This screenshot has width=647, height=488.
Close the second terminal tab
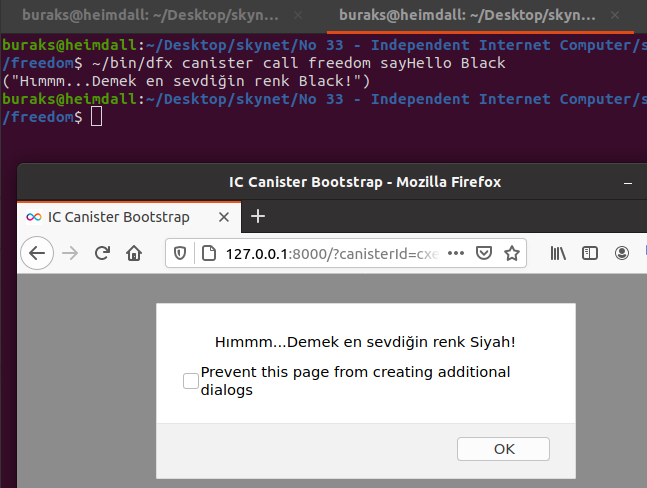point(615,15)
